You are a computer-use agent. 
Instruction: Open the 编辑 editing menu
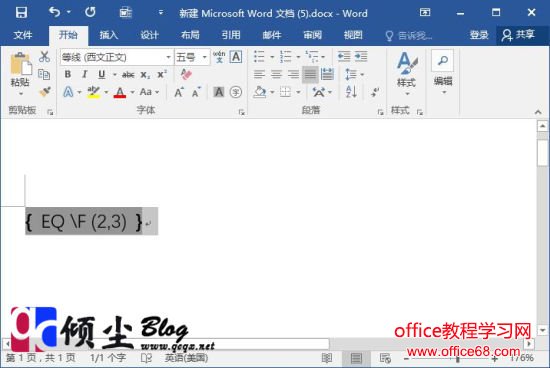(443, 73)
